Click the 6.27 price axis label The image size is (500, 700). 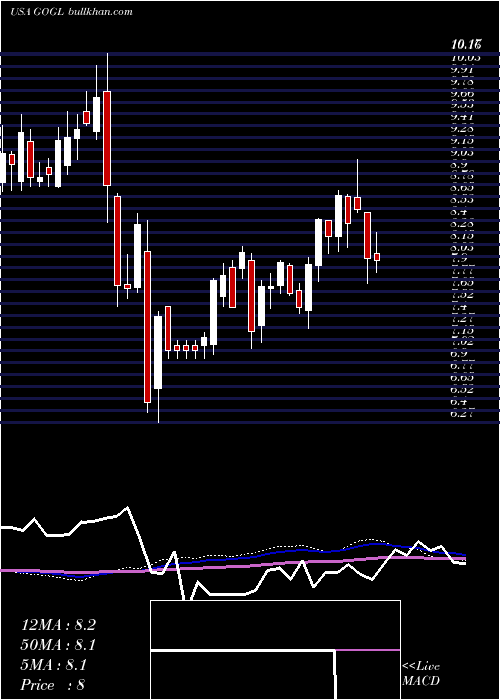click(462, 413)
